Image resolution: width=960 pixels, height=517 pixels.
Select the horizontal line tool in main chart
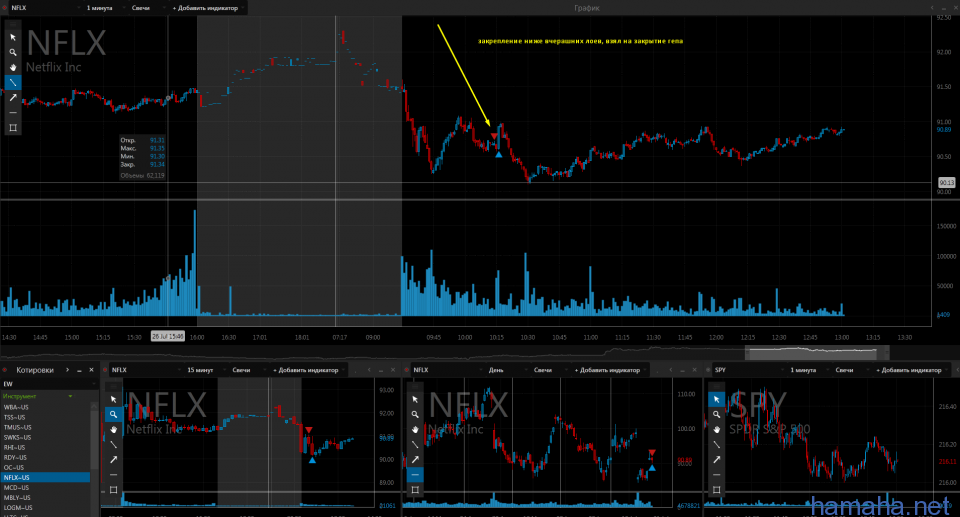pyautogui.click(x=13, y=112)
